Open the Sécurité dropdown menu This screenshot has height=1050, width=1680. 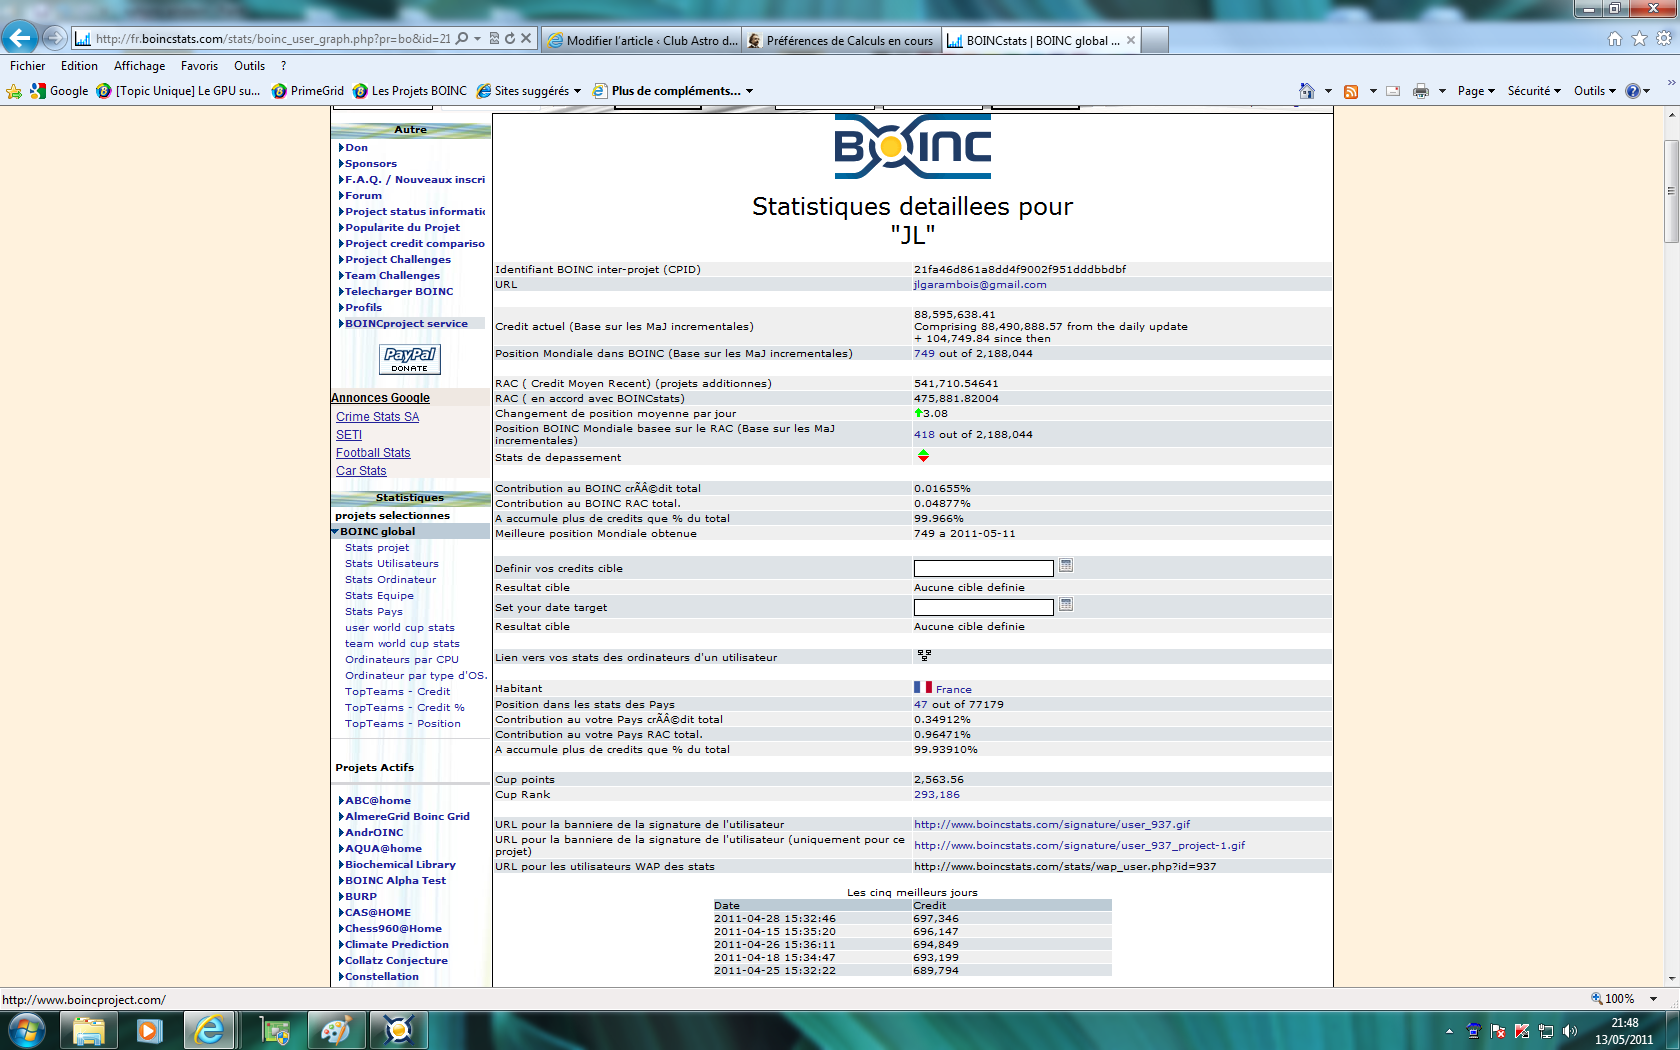click(x=1534, y=91)
